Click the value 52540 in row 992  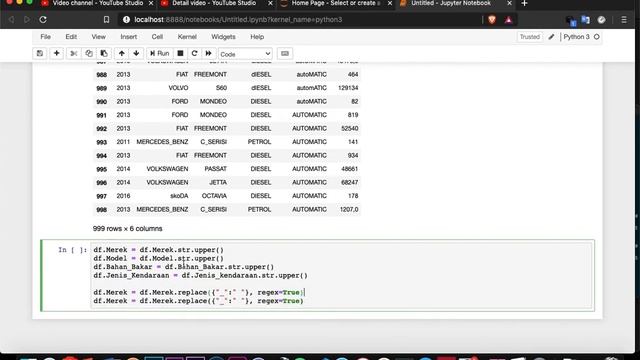click(350, 129)
